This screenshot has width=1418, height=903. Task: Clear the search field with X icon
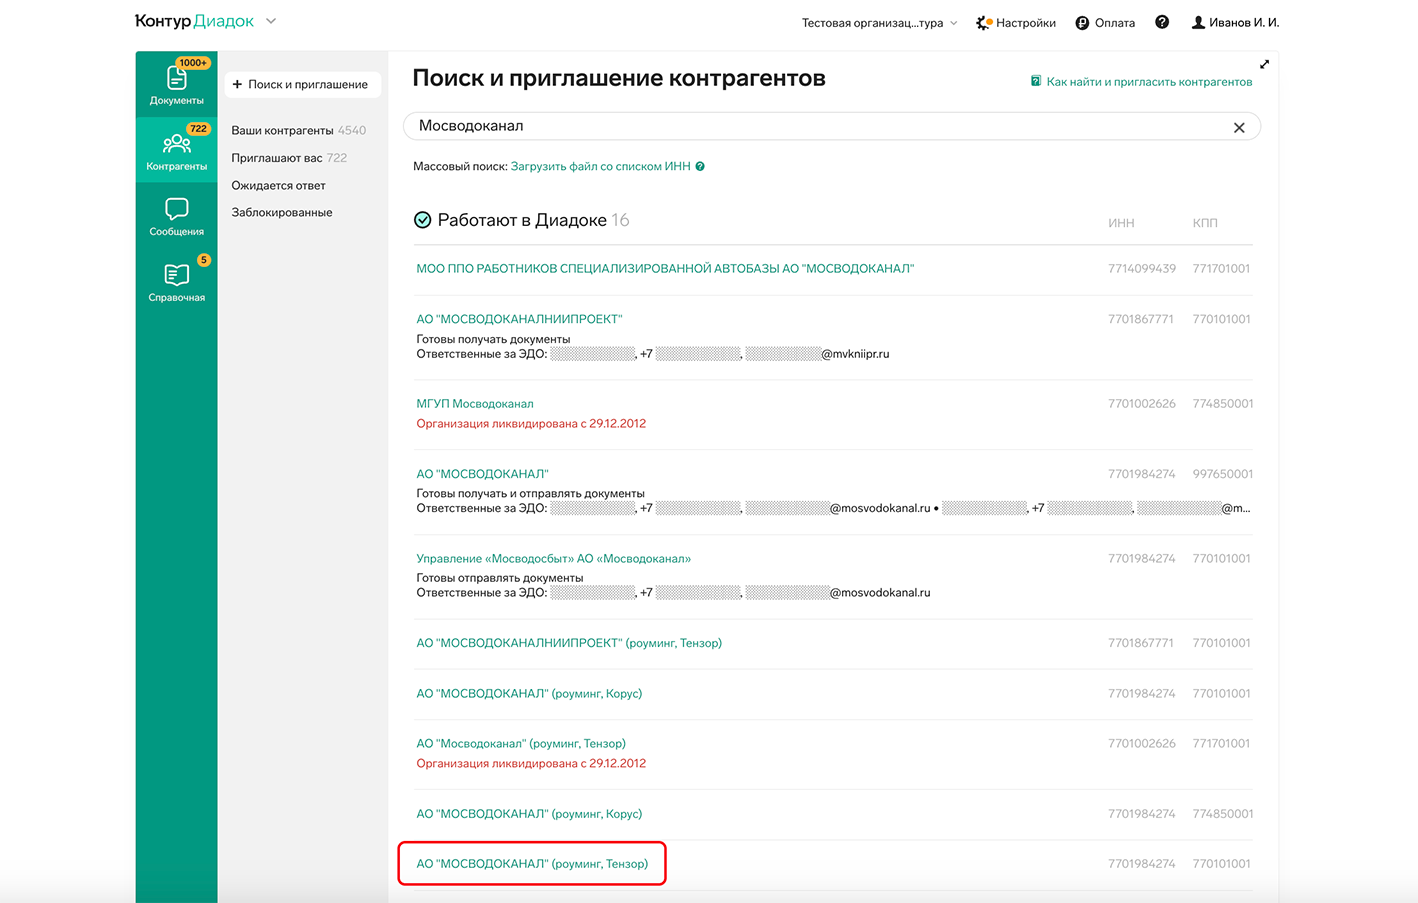(x=1239, y=127)
